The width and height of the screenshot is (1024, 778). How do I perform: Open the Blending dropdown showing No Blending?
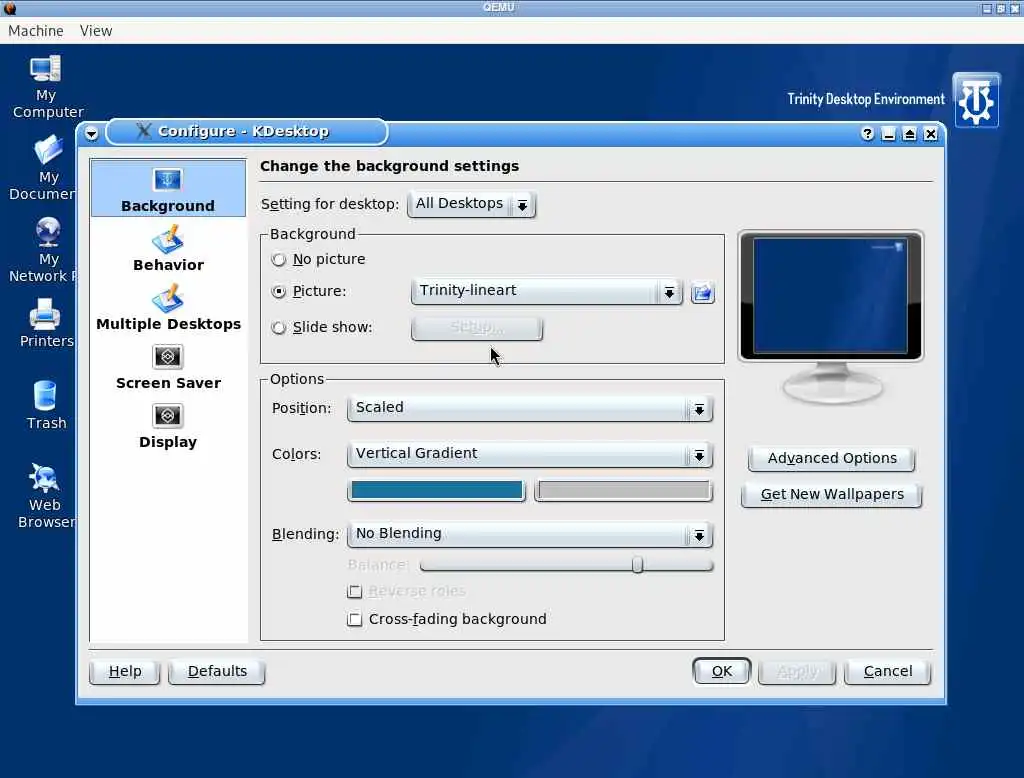(x=530, y=535)
